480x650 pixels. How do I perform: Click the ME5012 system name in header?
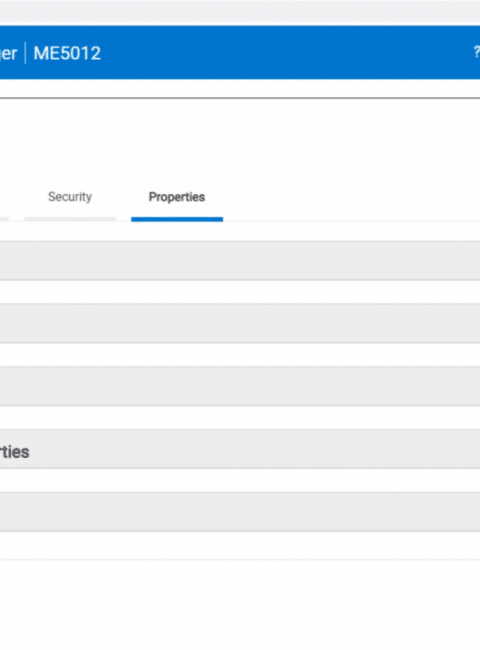[x=67, y=53]
